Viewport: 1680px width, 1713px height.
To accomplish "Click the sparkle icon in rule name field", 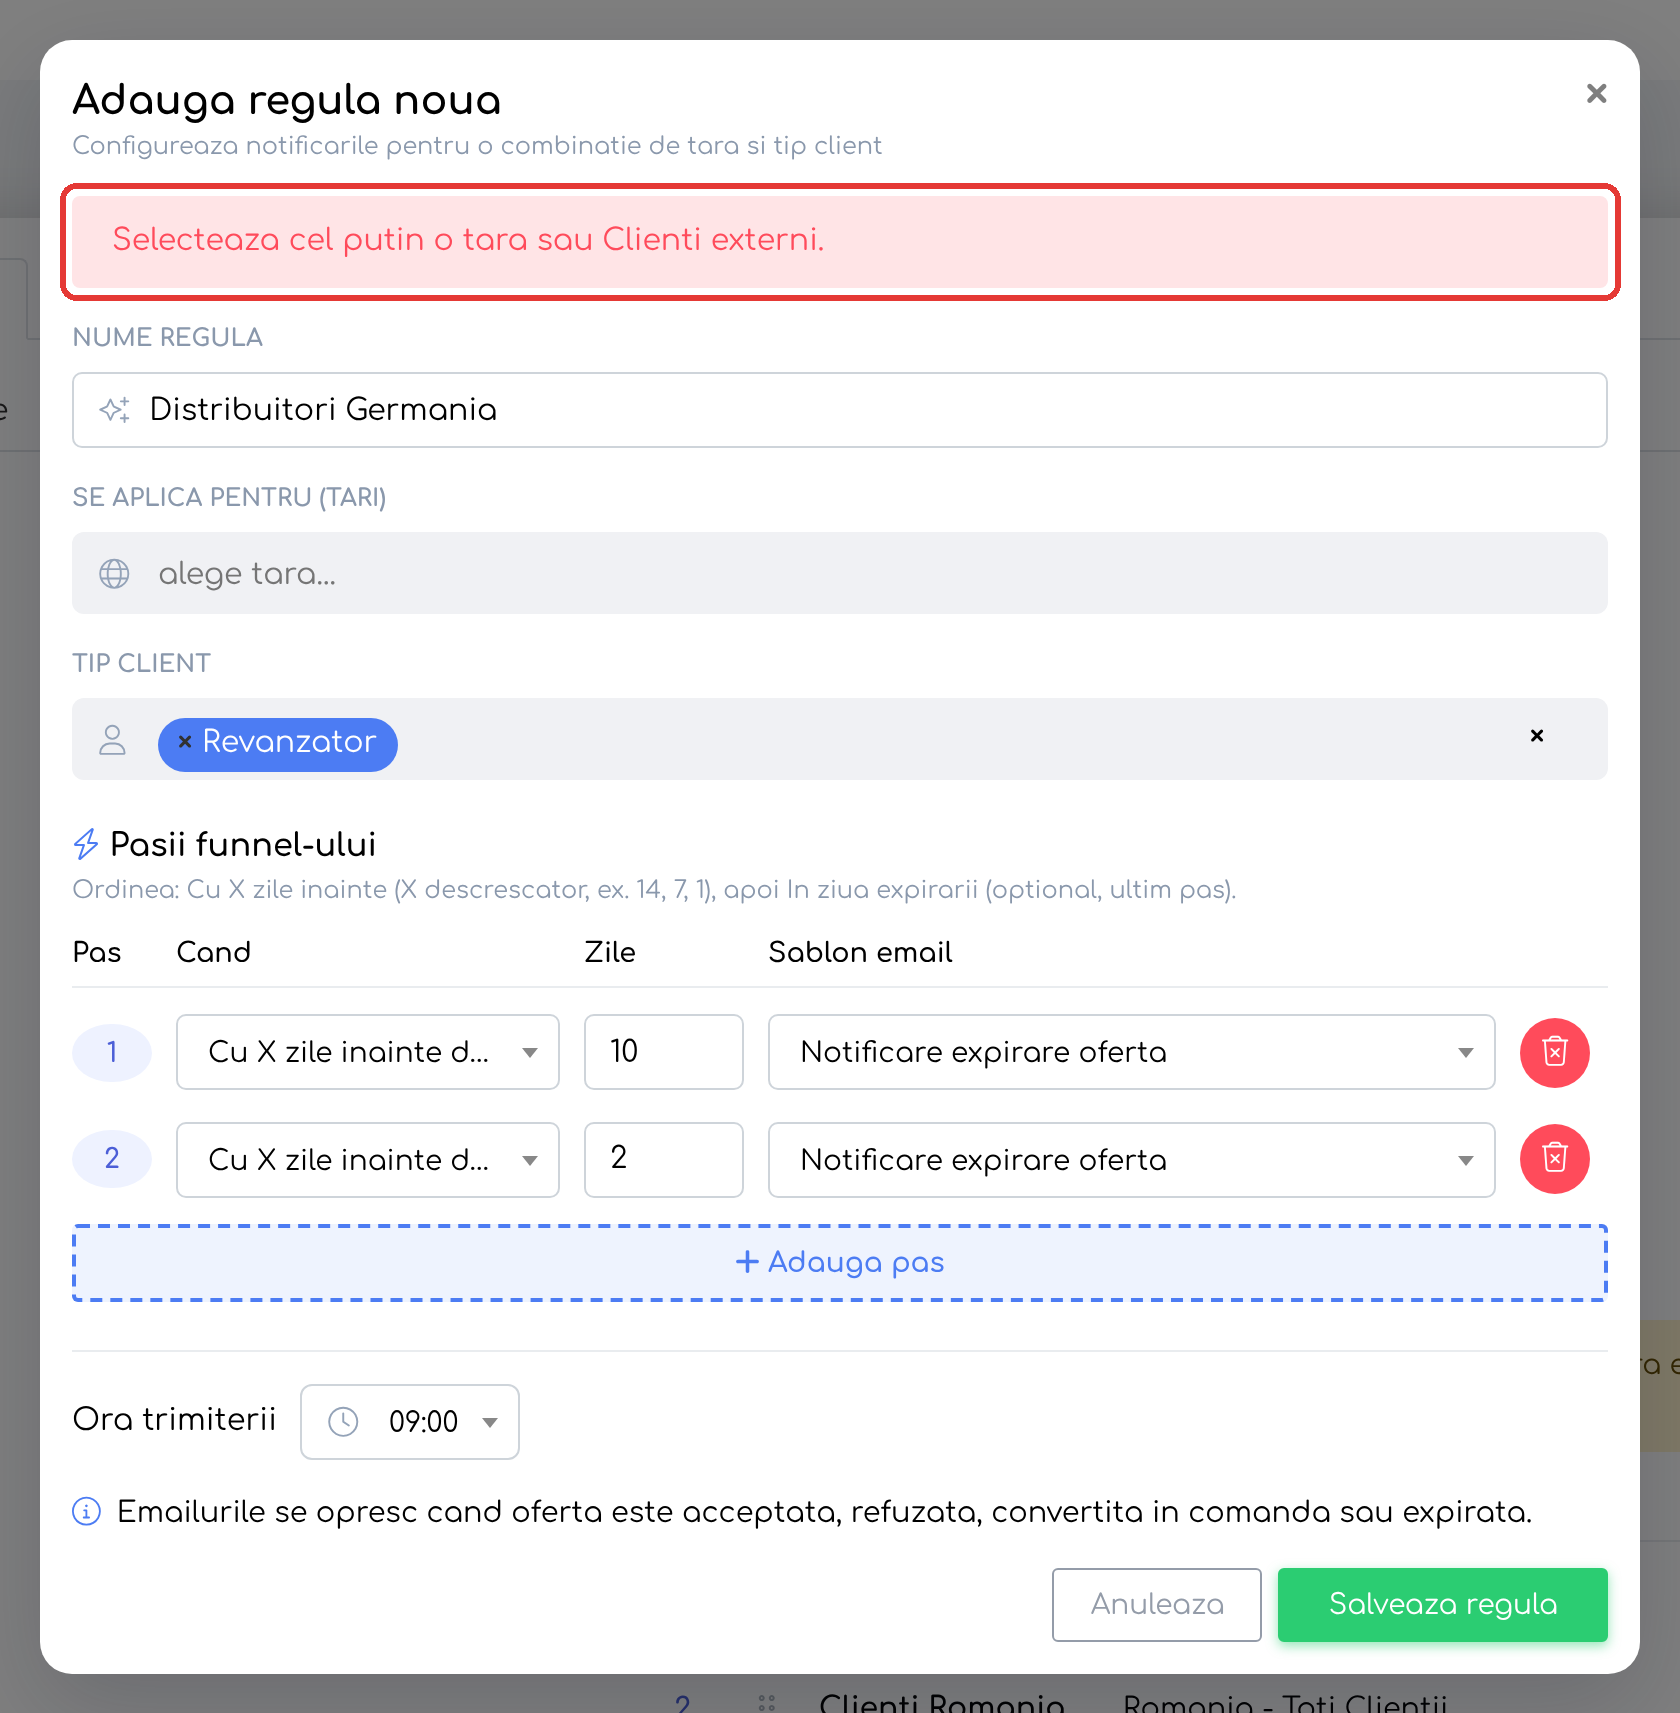I will click(115, 410).
